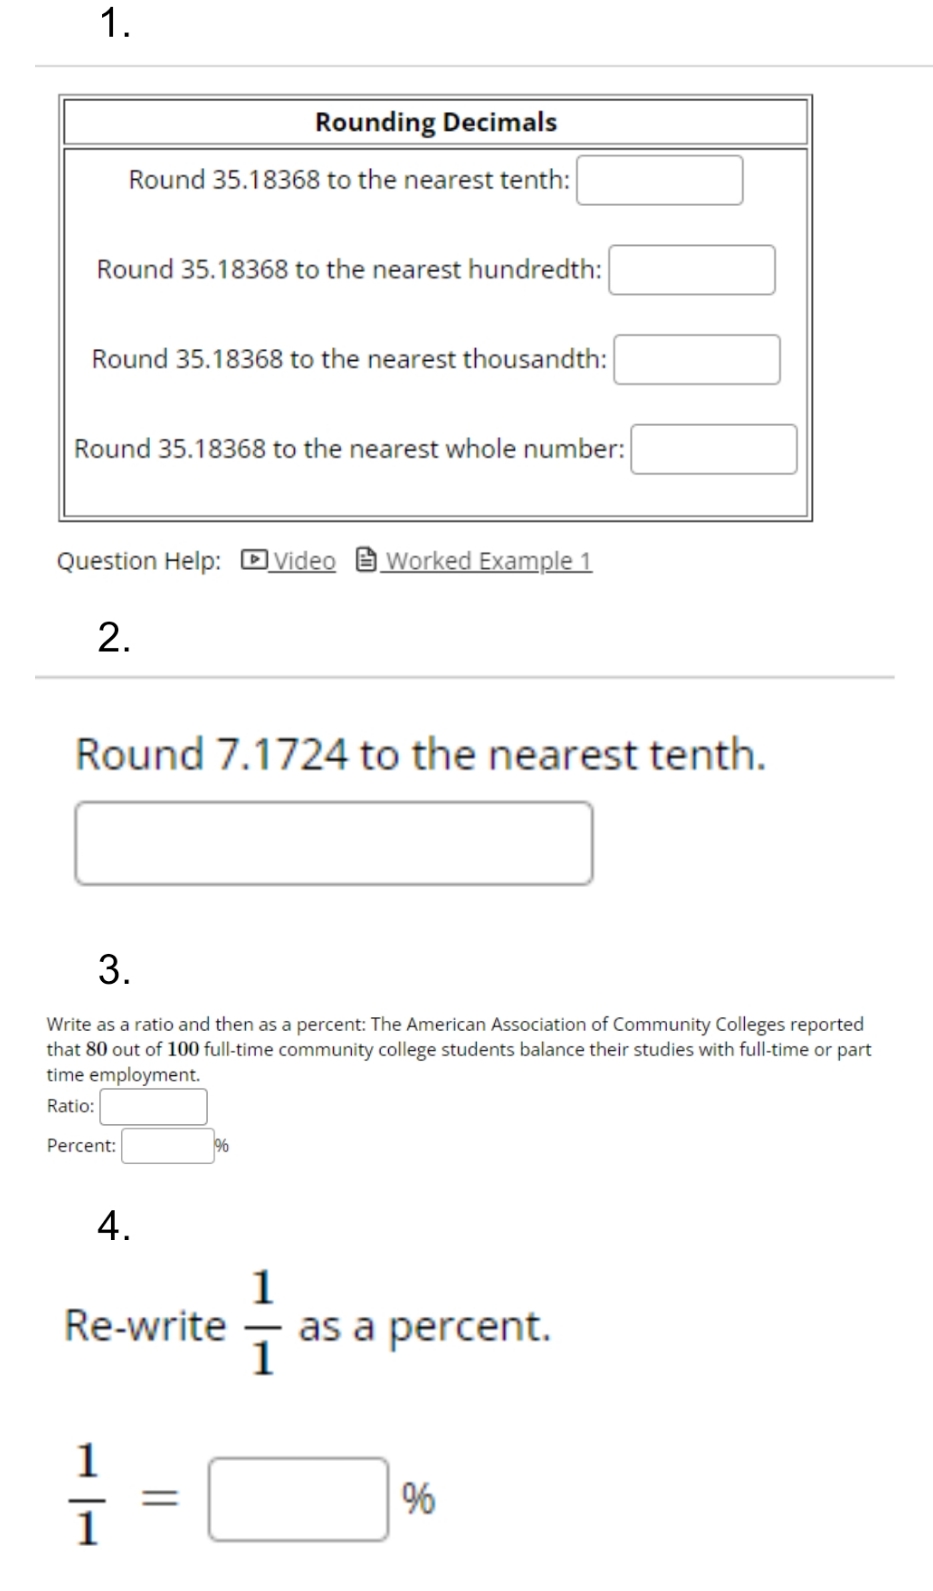Click the nearest whole number answer box
Viewport: 933px width, 1591px height.
[713, 449]
